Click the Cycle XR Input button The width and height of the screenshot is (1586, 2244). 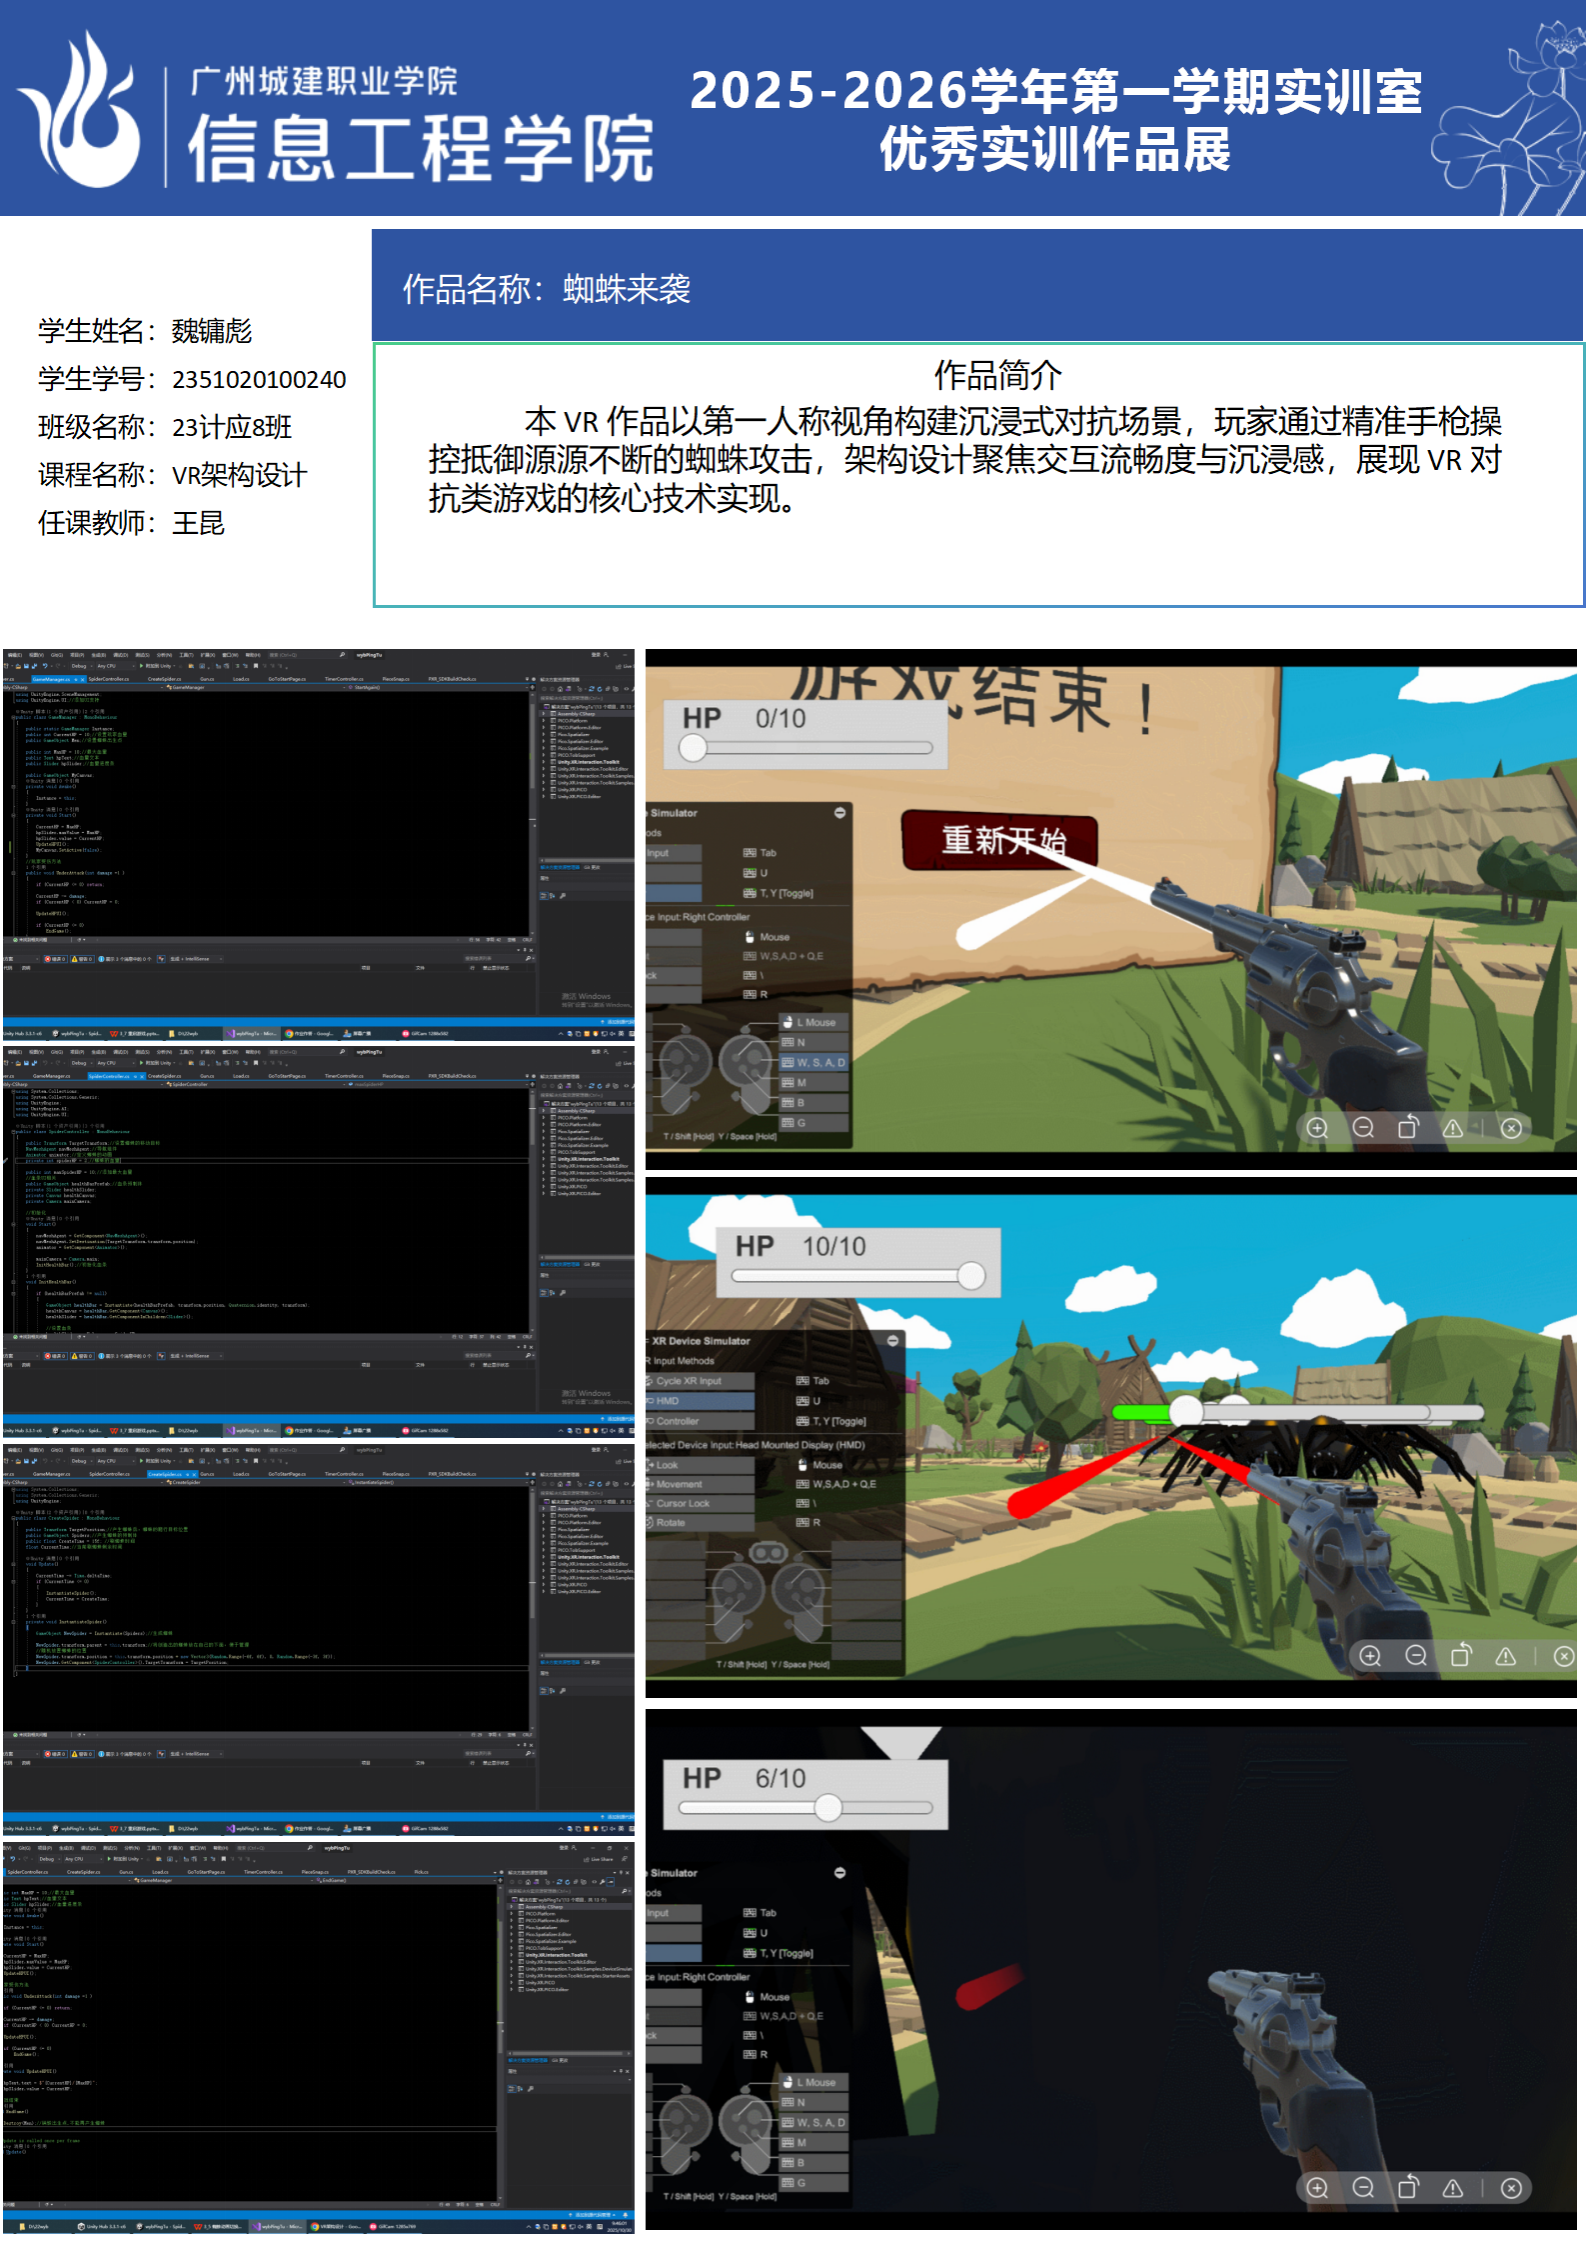[700, 1381]
